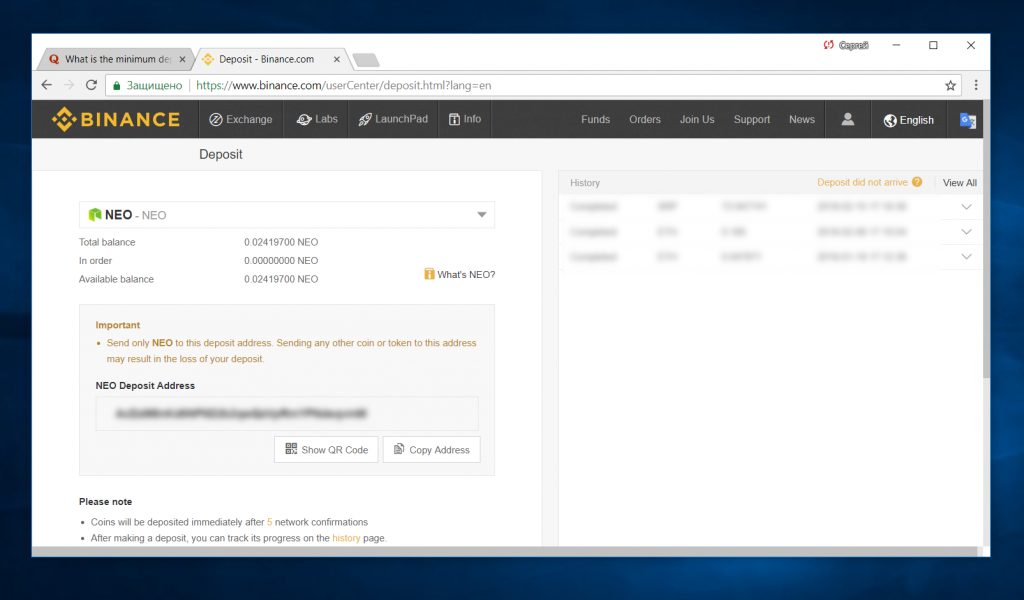Expand the first history row chevron
Screen dimensions: 1024x600
click(x=967, y=207)
